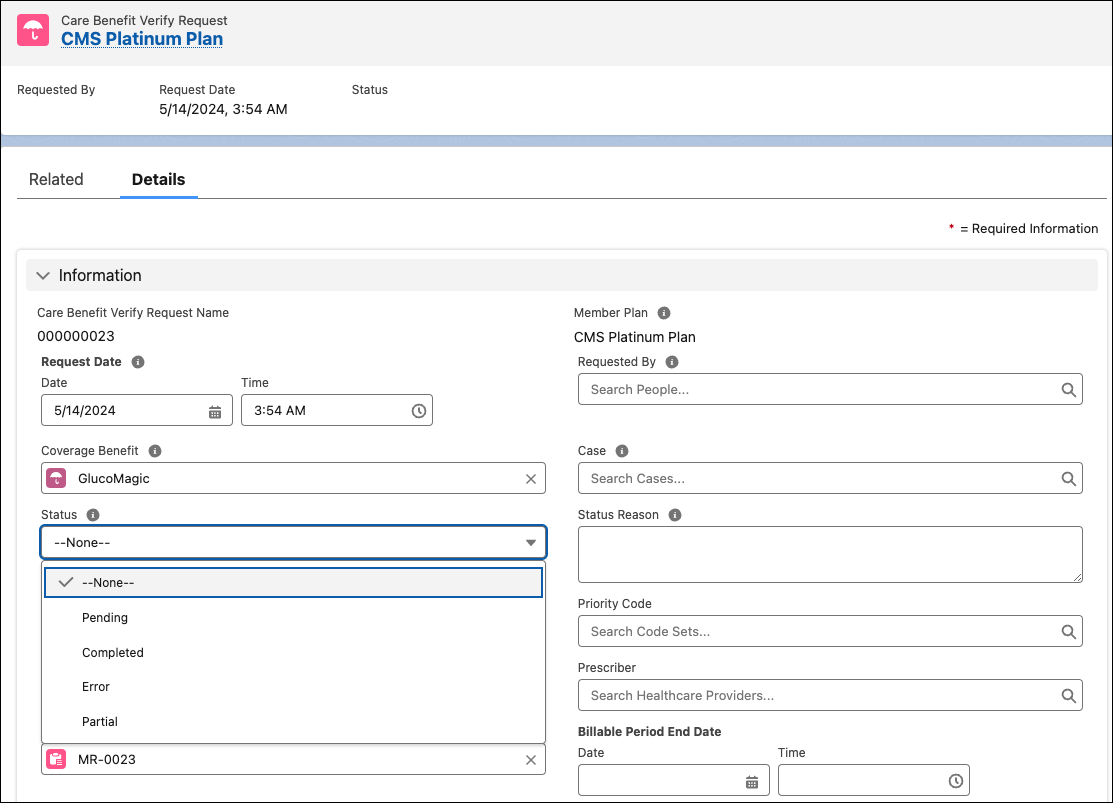
Task: Click search icon in Requested By field
Action: click(x=1068, y=390)
